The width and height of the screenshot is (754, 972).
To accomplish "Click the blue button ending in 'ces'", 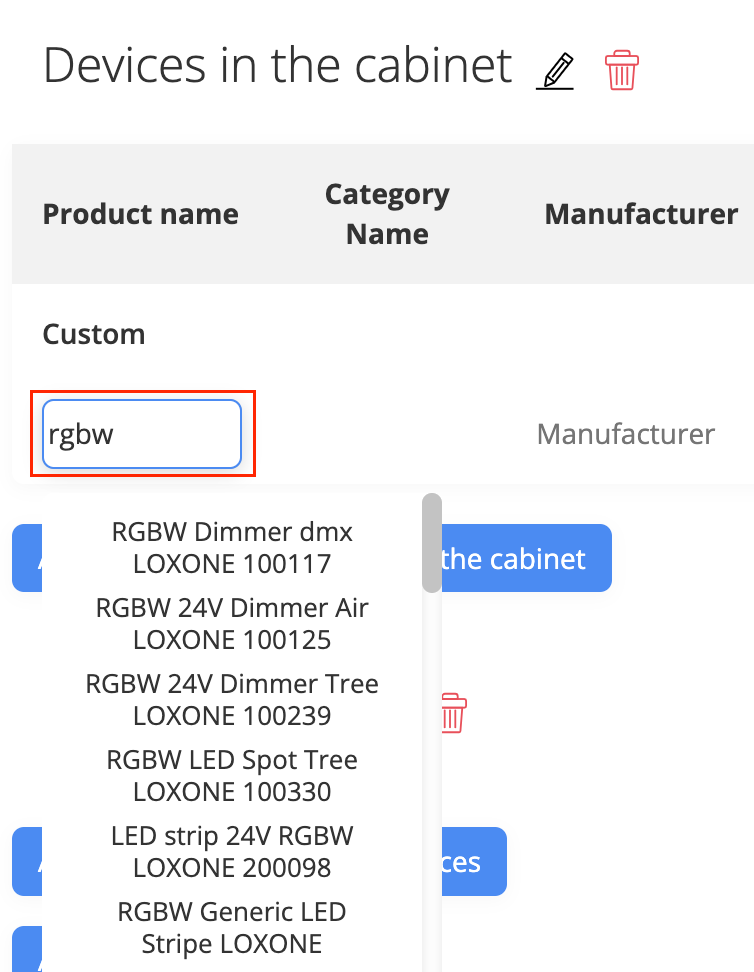I will click(x=474, y=862).
